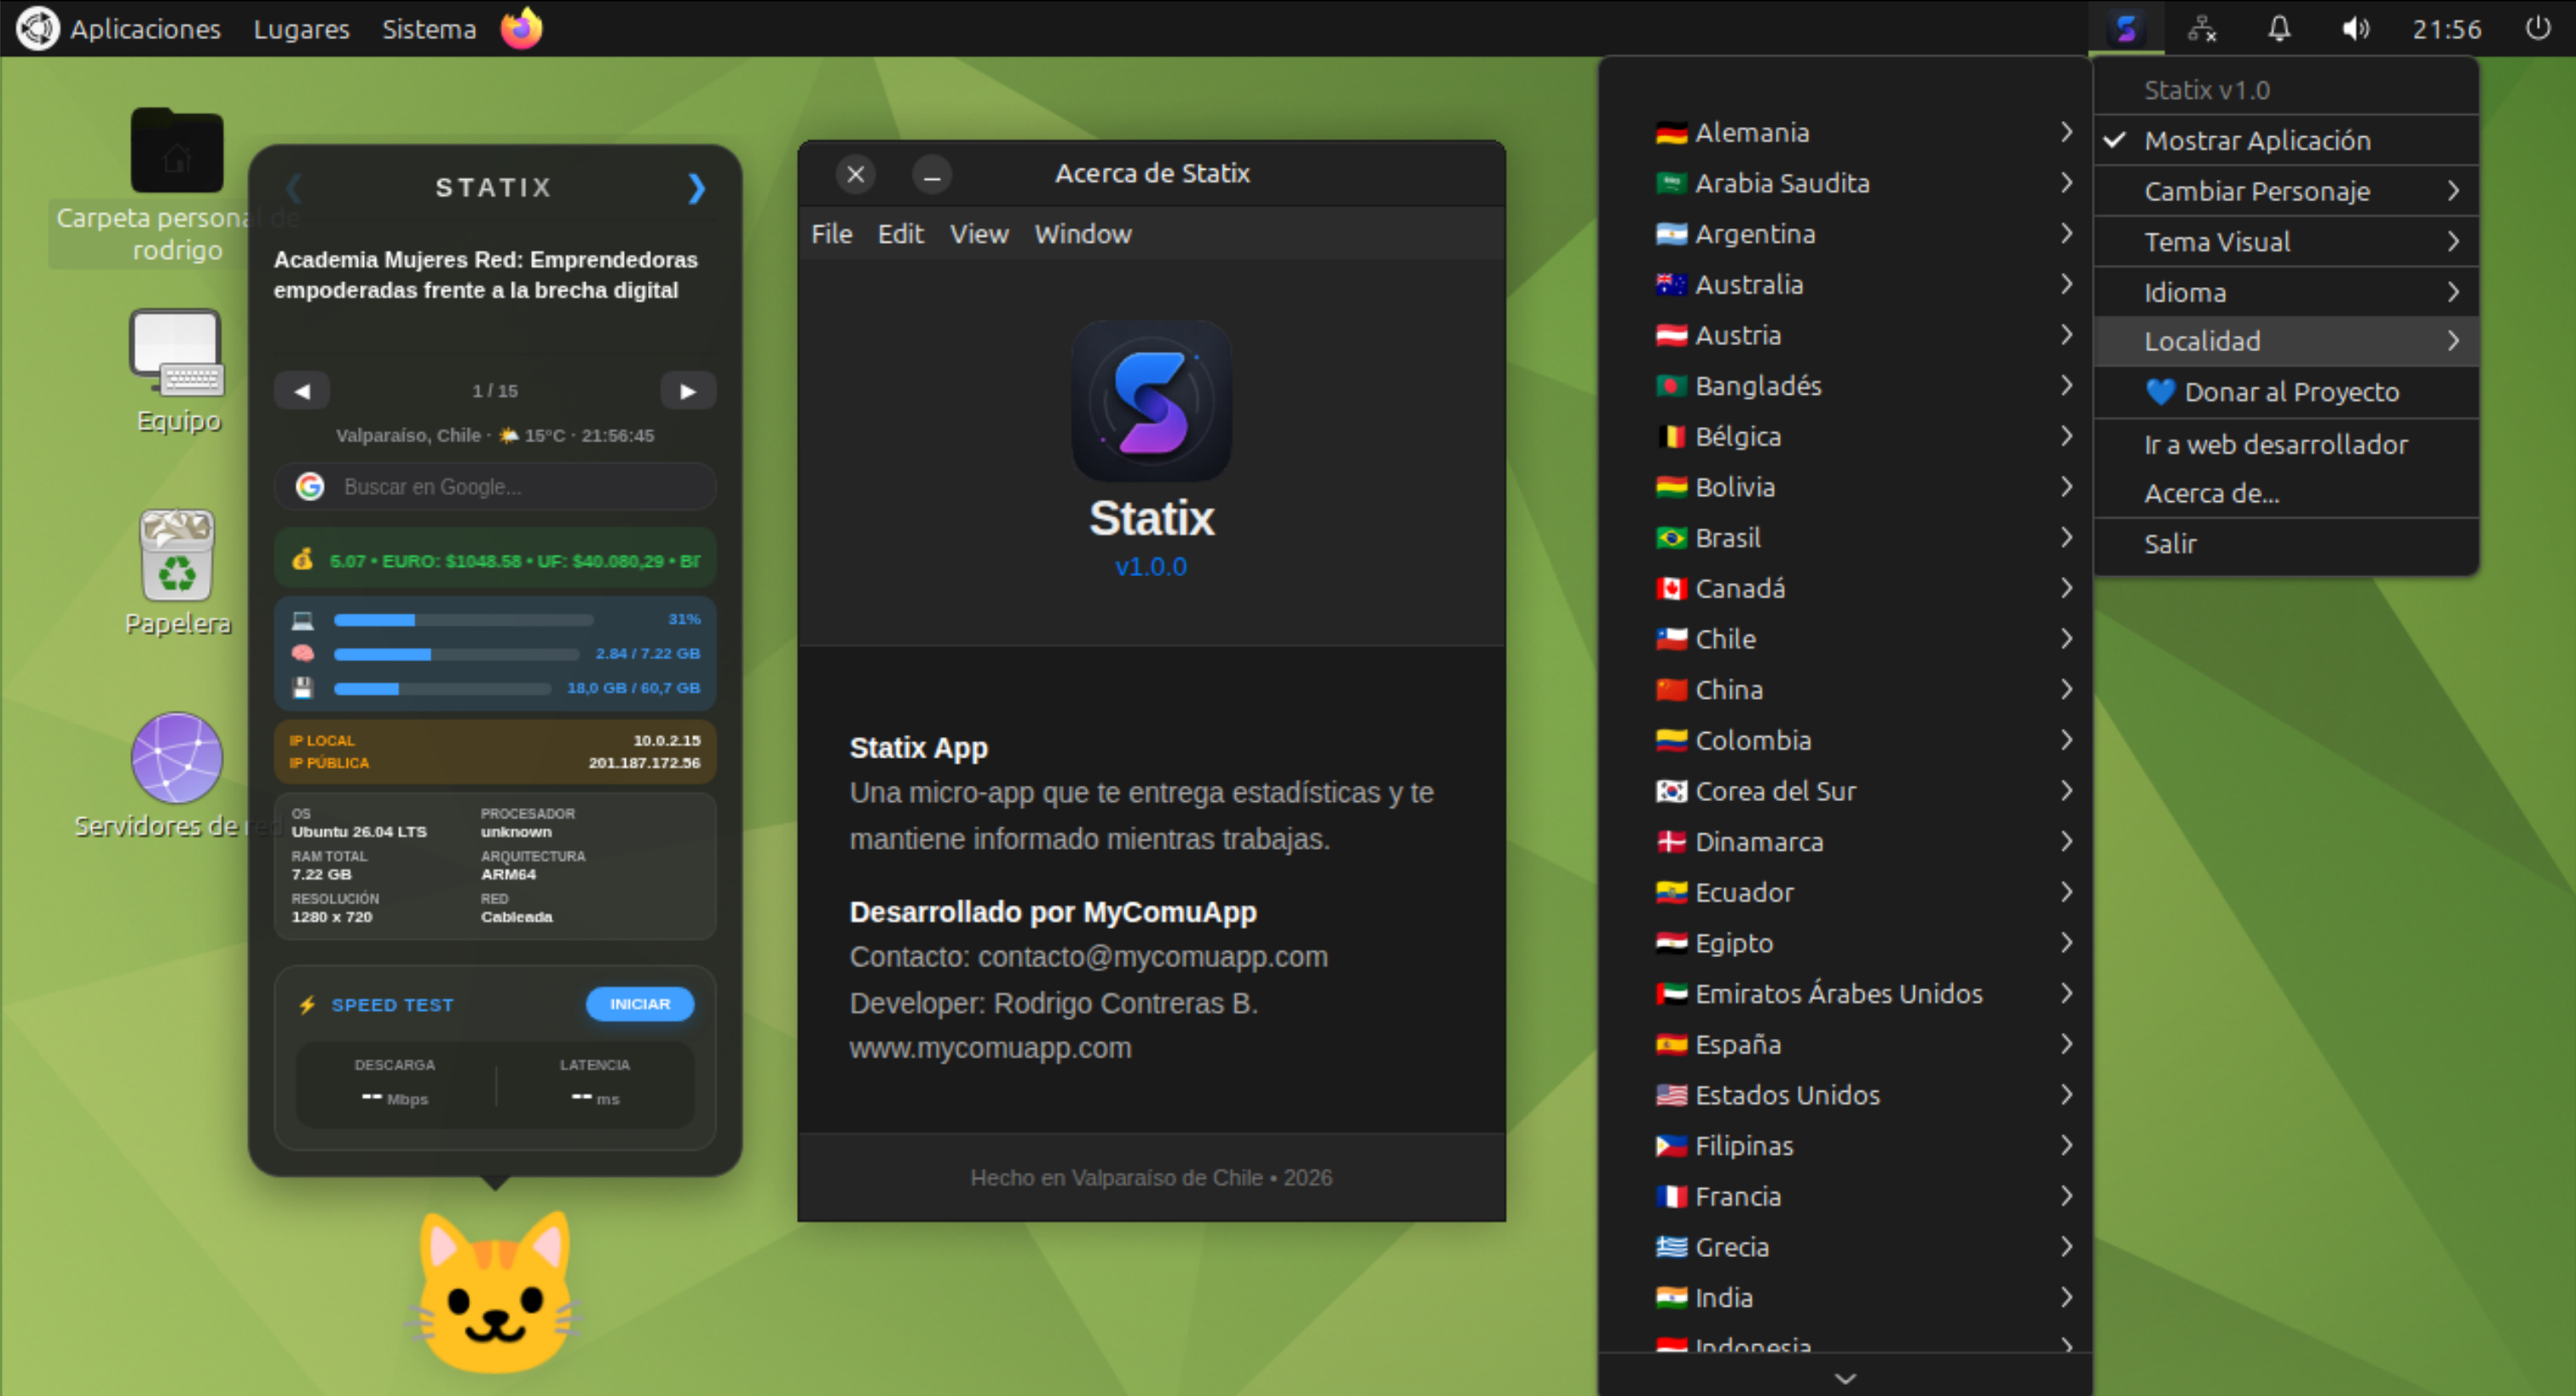This screenshot has height=1396, width=2576.
Task: Click the floppy disk storage icon
Action: [302, 688]
